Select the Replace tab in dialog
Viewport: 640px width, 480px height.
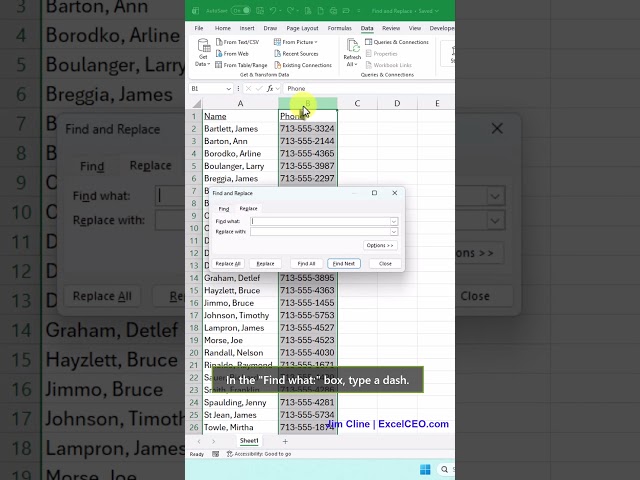[x=248, y=208]
